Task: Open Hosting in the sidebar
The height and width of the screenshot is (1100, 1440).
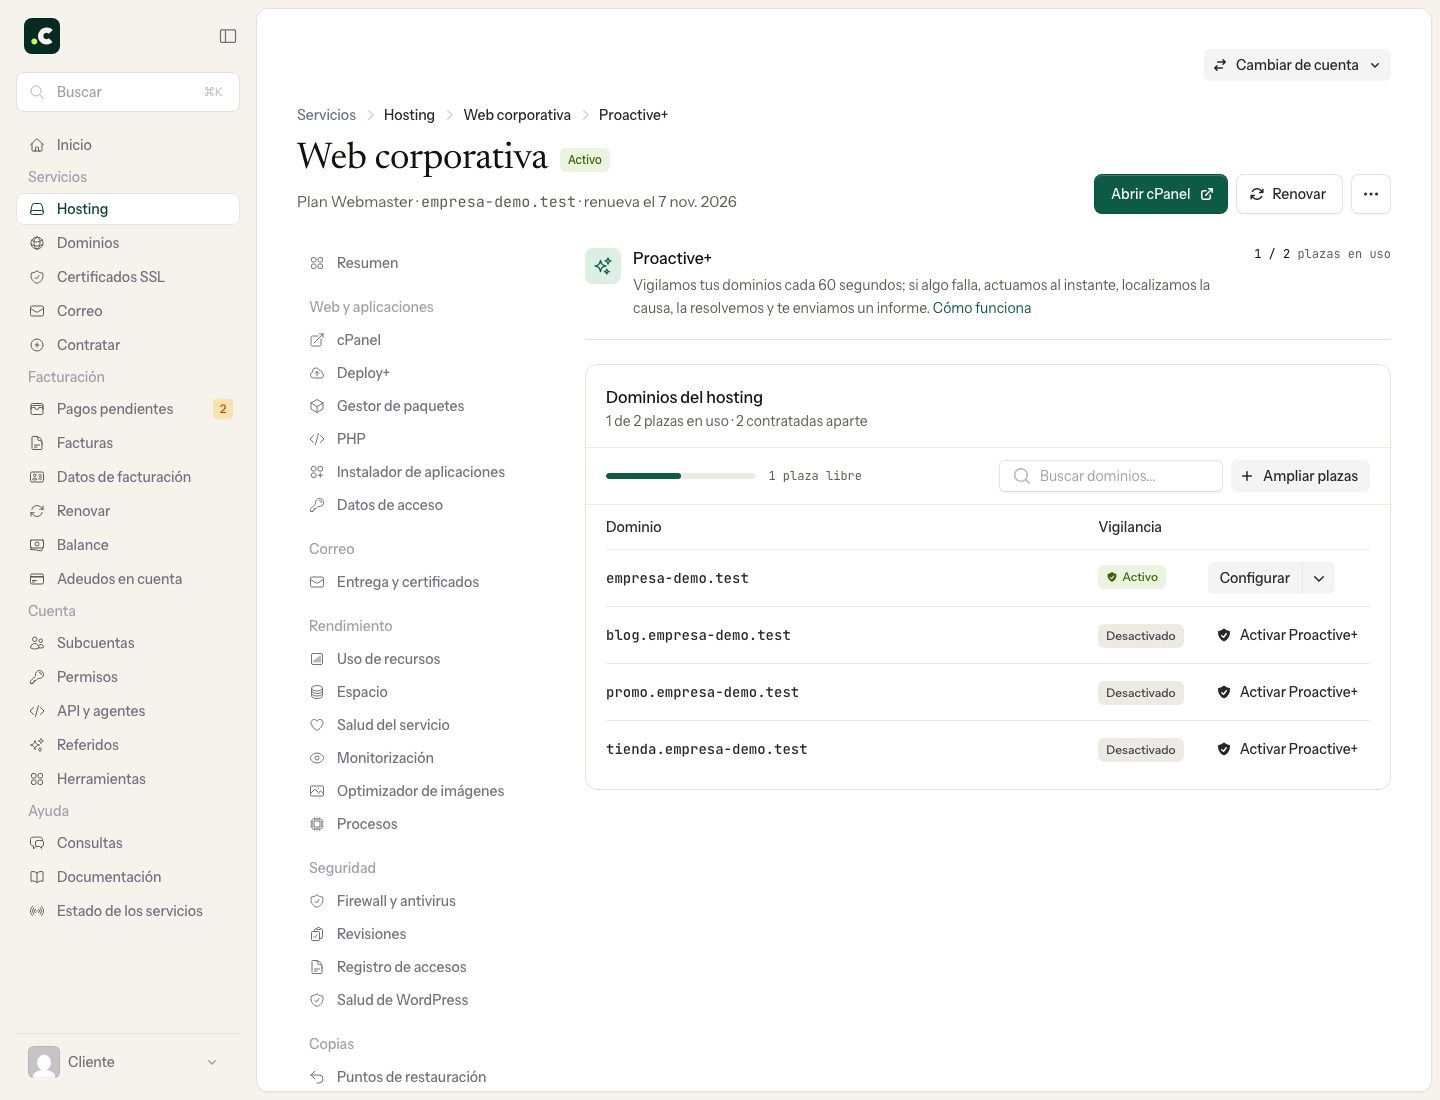Action: (128, 209)
